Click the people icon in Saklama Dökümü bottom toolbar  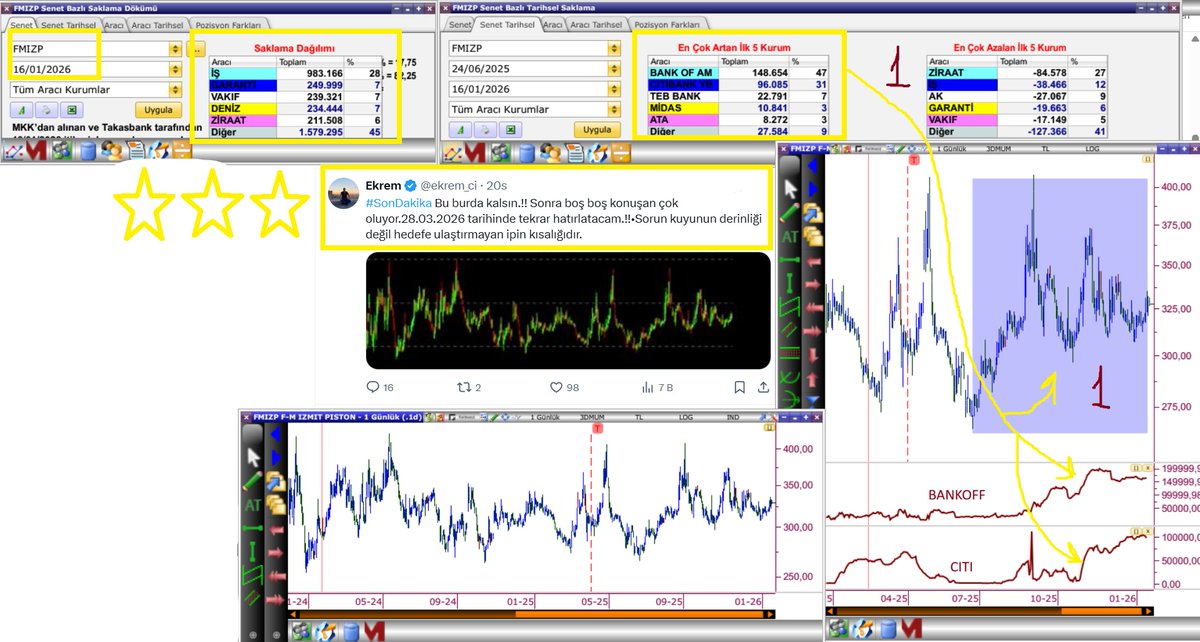pos(112,150)
